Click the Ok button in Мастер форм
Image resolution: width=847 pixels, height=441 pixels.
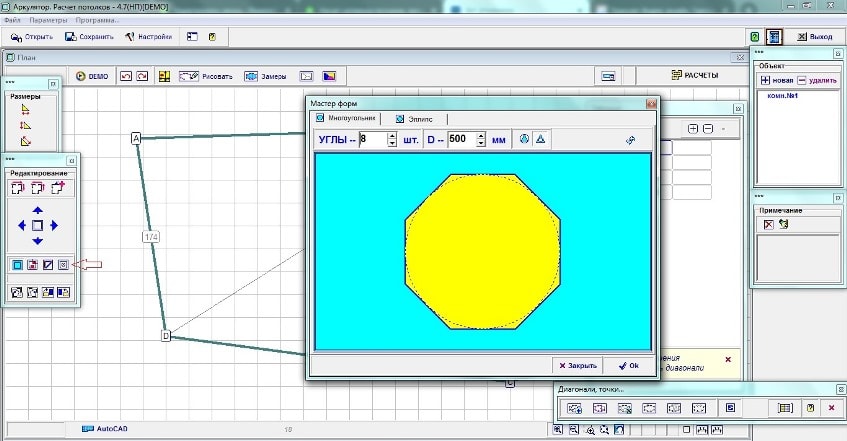pyautogui.click(x=629, y=366)
